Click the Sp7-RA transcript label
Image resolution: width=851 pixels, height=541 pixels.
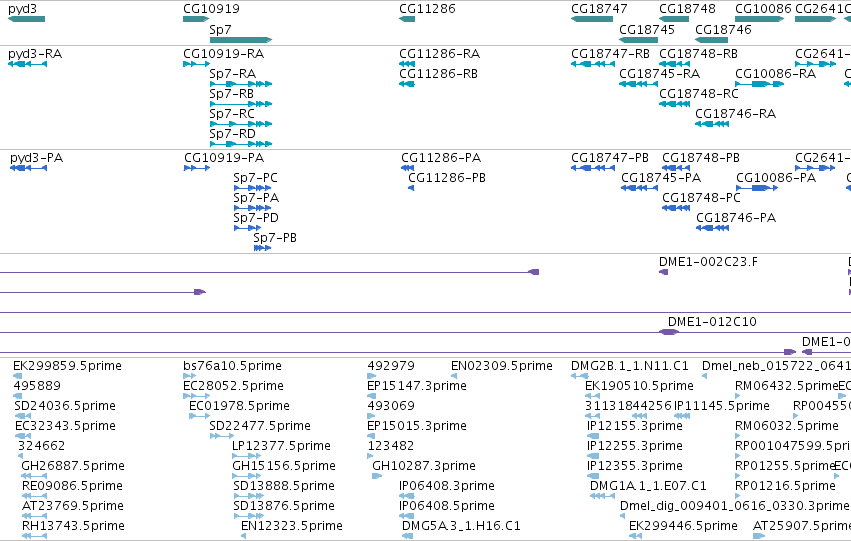[x=232, y=74]
